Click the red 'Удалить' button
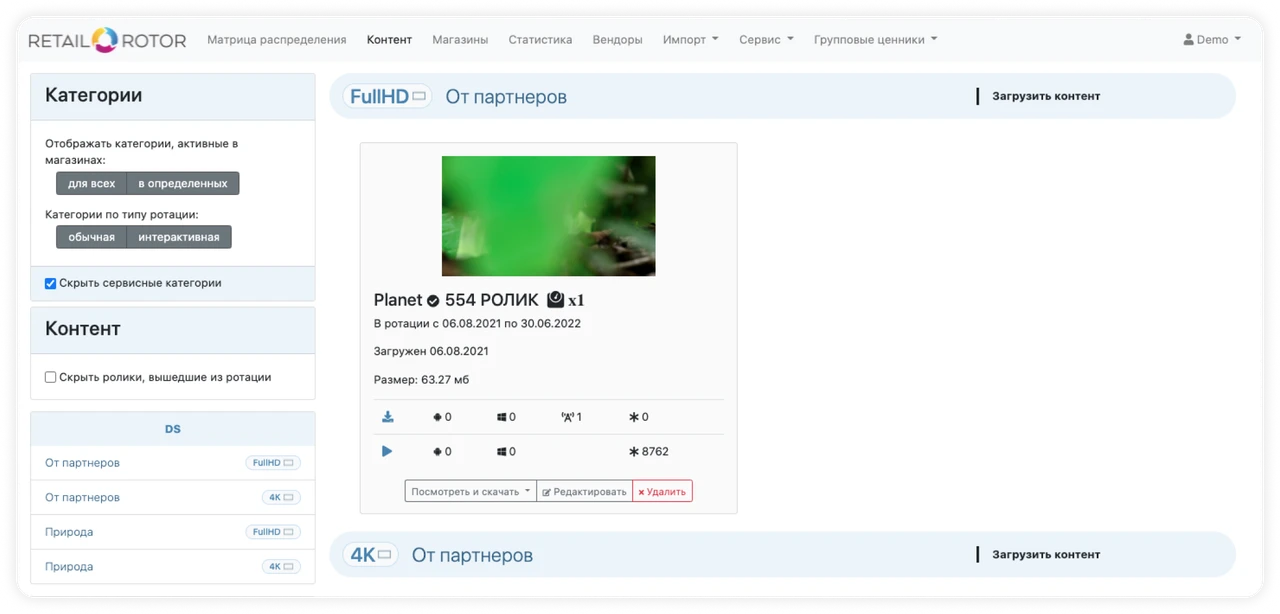The height and width of the screenshot is (614, 1280). (662, 491)
